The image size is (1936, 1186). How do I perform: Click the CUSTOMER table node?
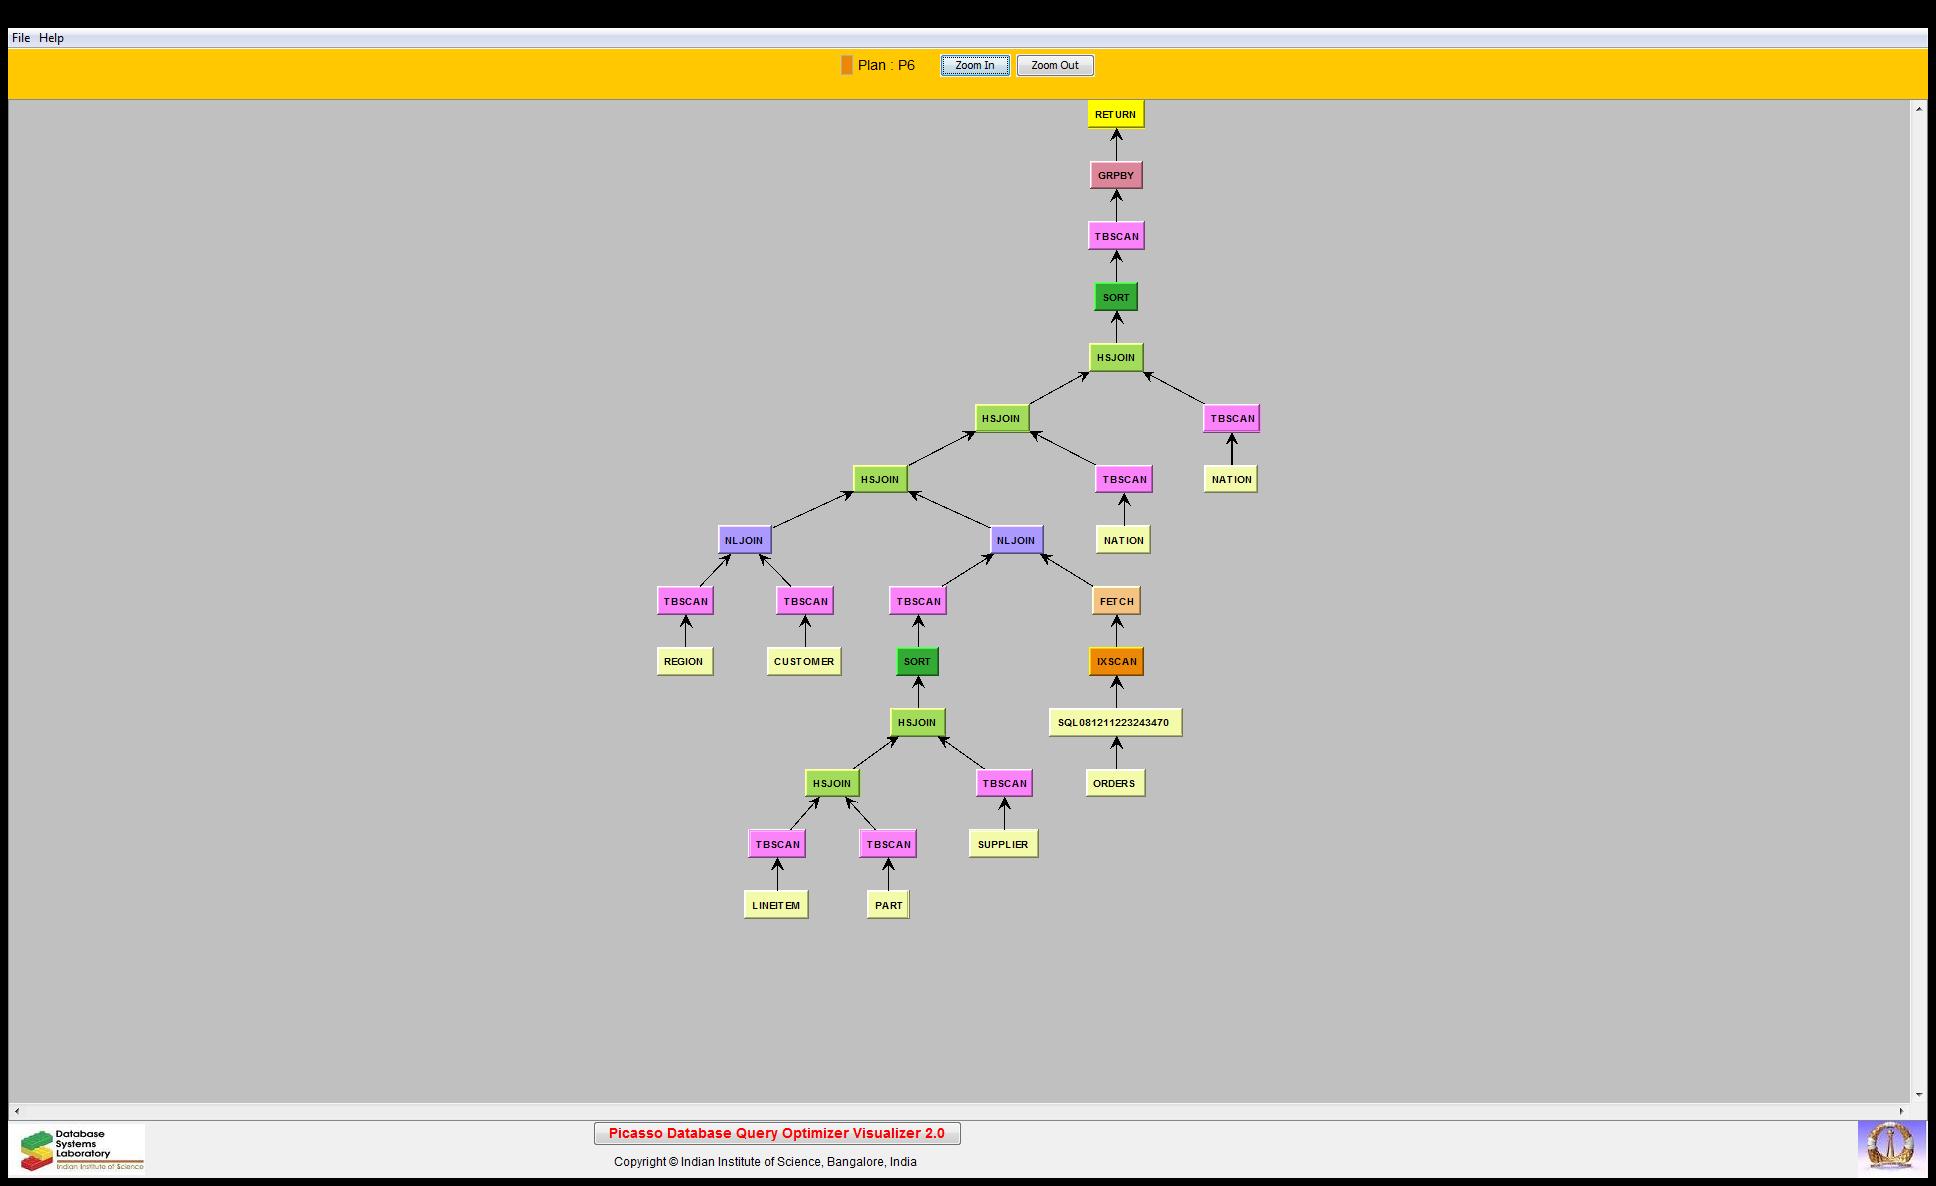[x=803, y=661]
